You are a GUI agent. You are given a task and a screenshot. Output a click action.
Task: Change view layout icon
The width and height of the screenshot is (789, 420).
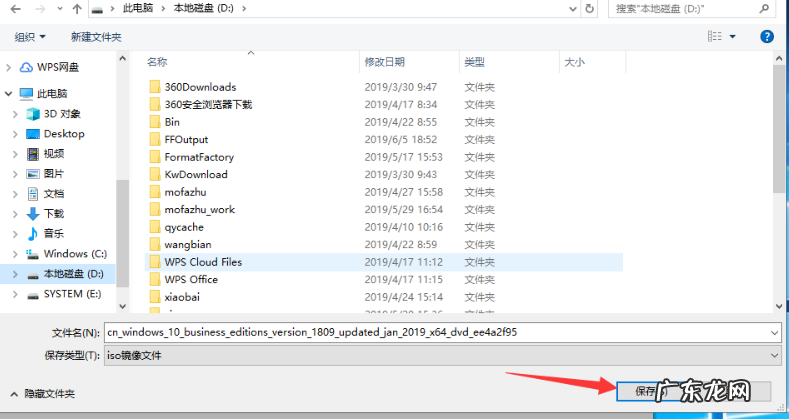[715, 36]
